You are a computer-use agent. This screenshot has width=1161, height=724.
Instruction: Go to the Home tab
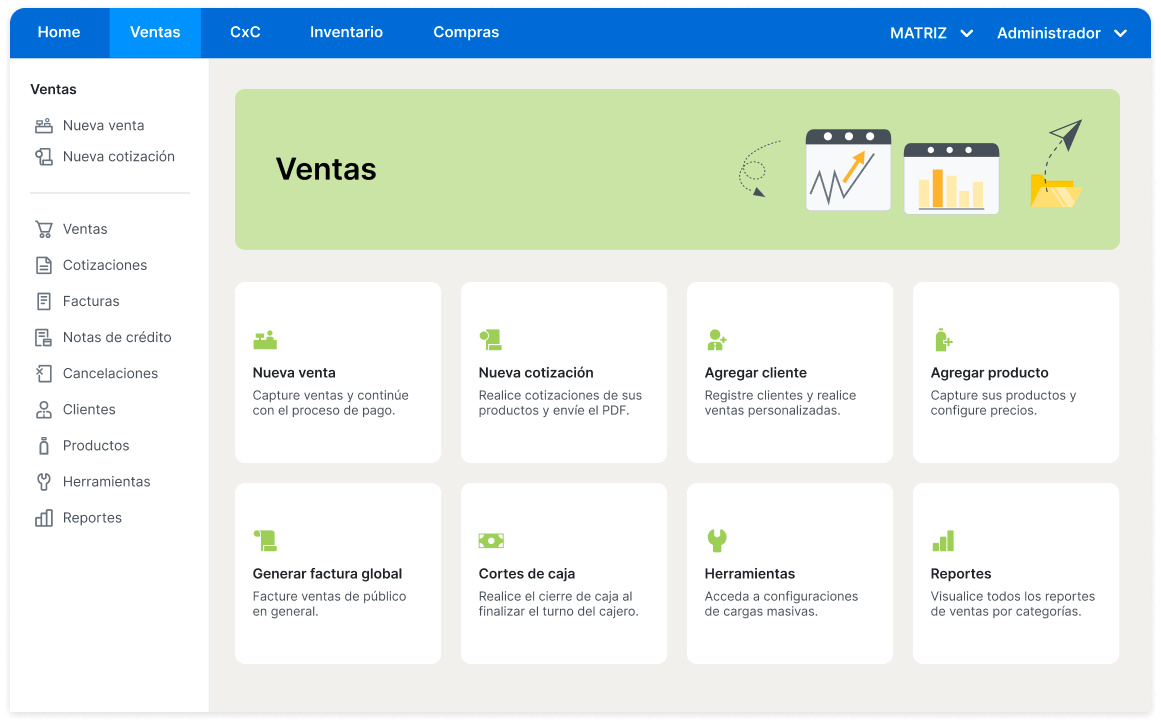click(x=59, y=33)
